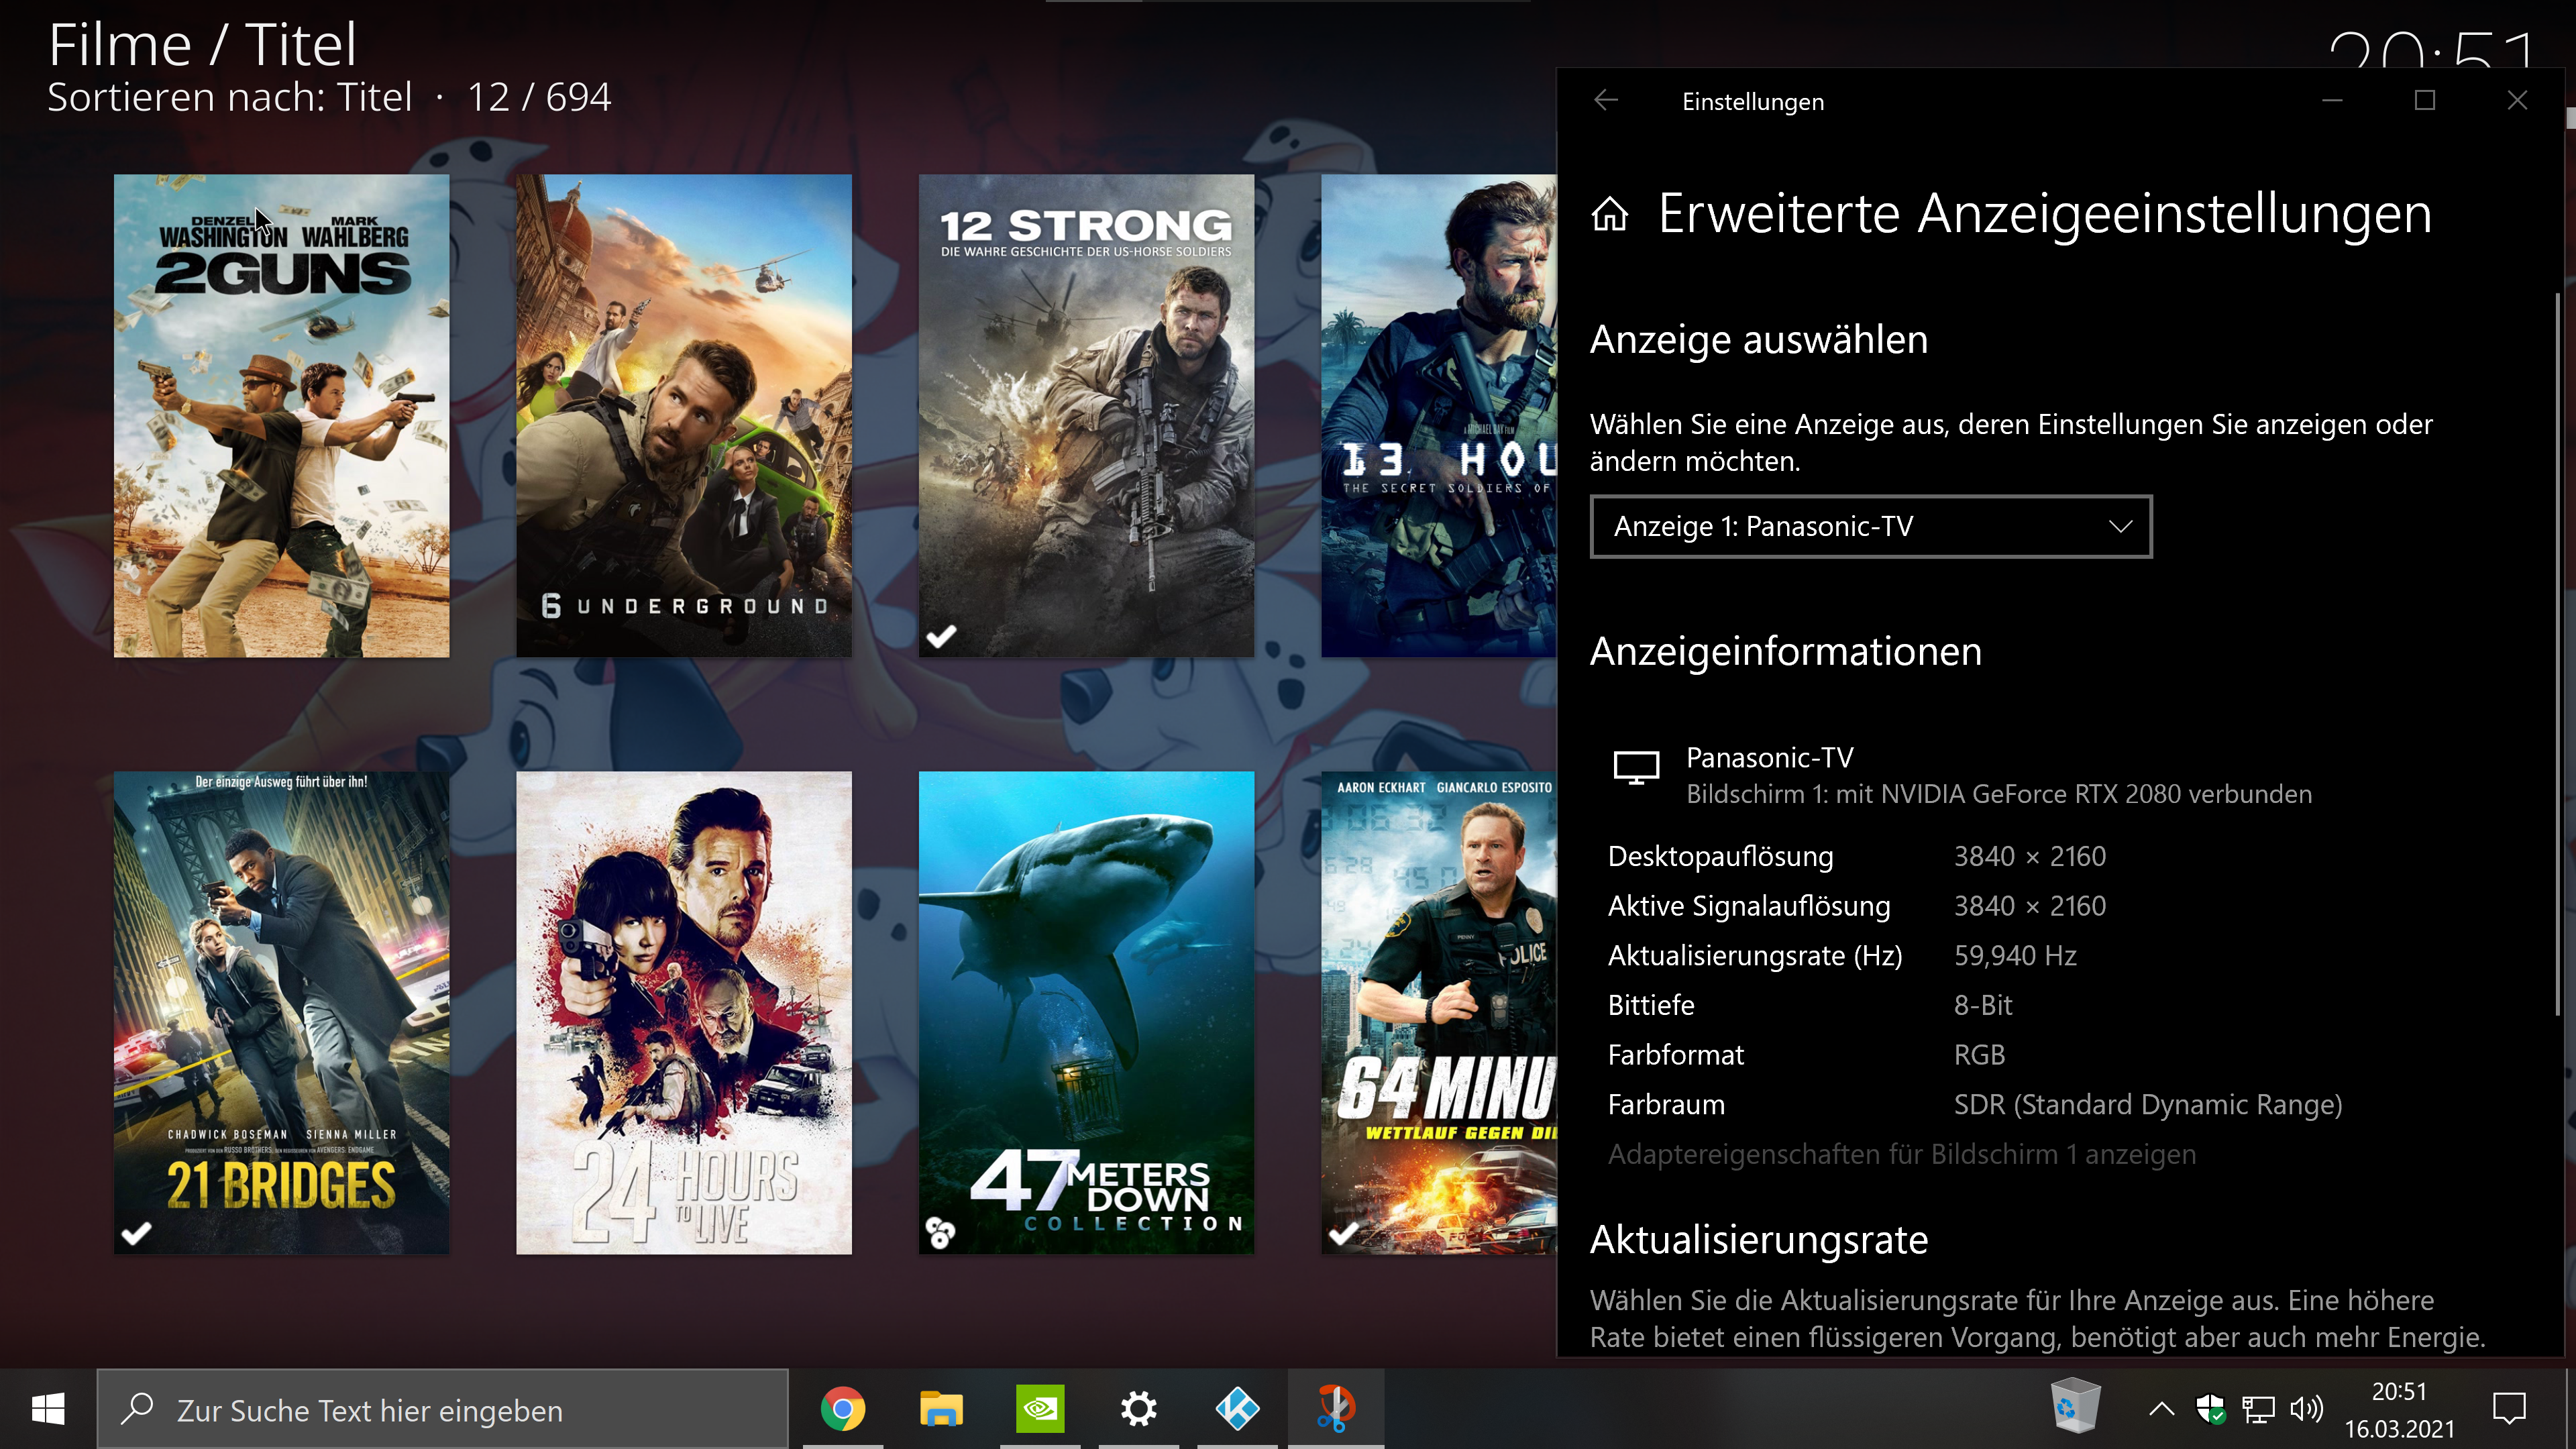Click the home icon in Settings
Image resolution: width=2576 pixels, height=1449 pixels.
[1609, 213]
